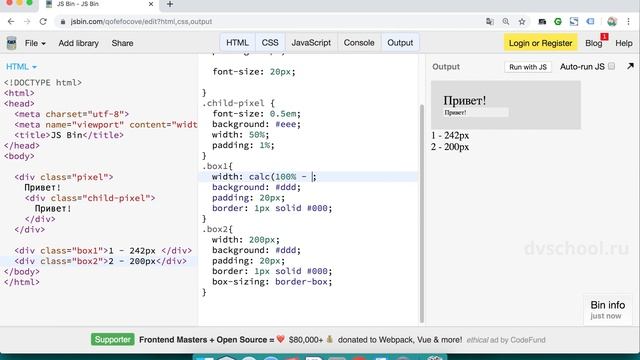Toggle the Output panel tab

tap(400, 43)
